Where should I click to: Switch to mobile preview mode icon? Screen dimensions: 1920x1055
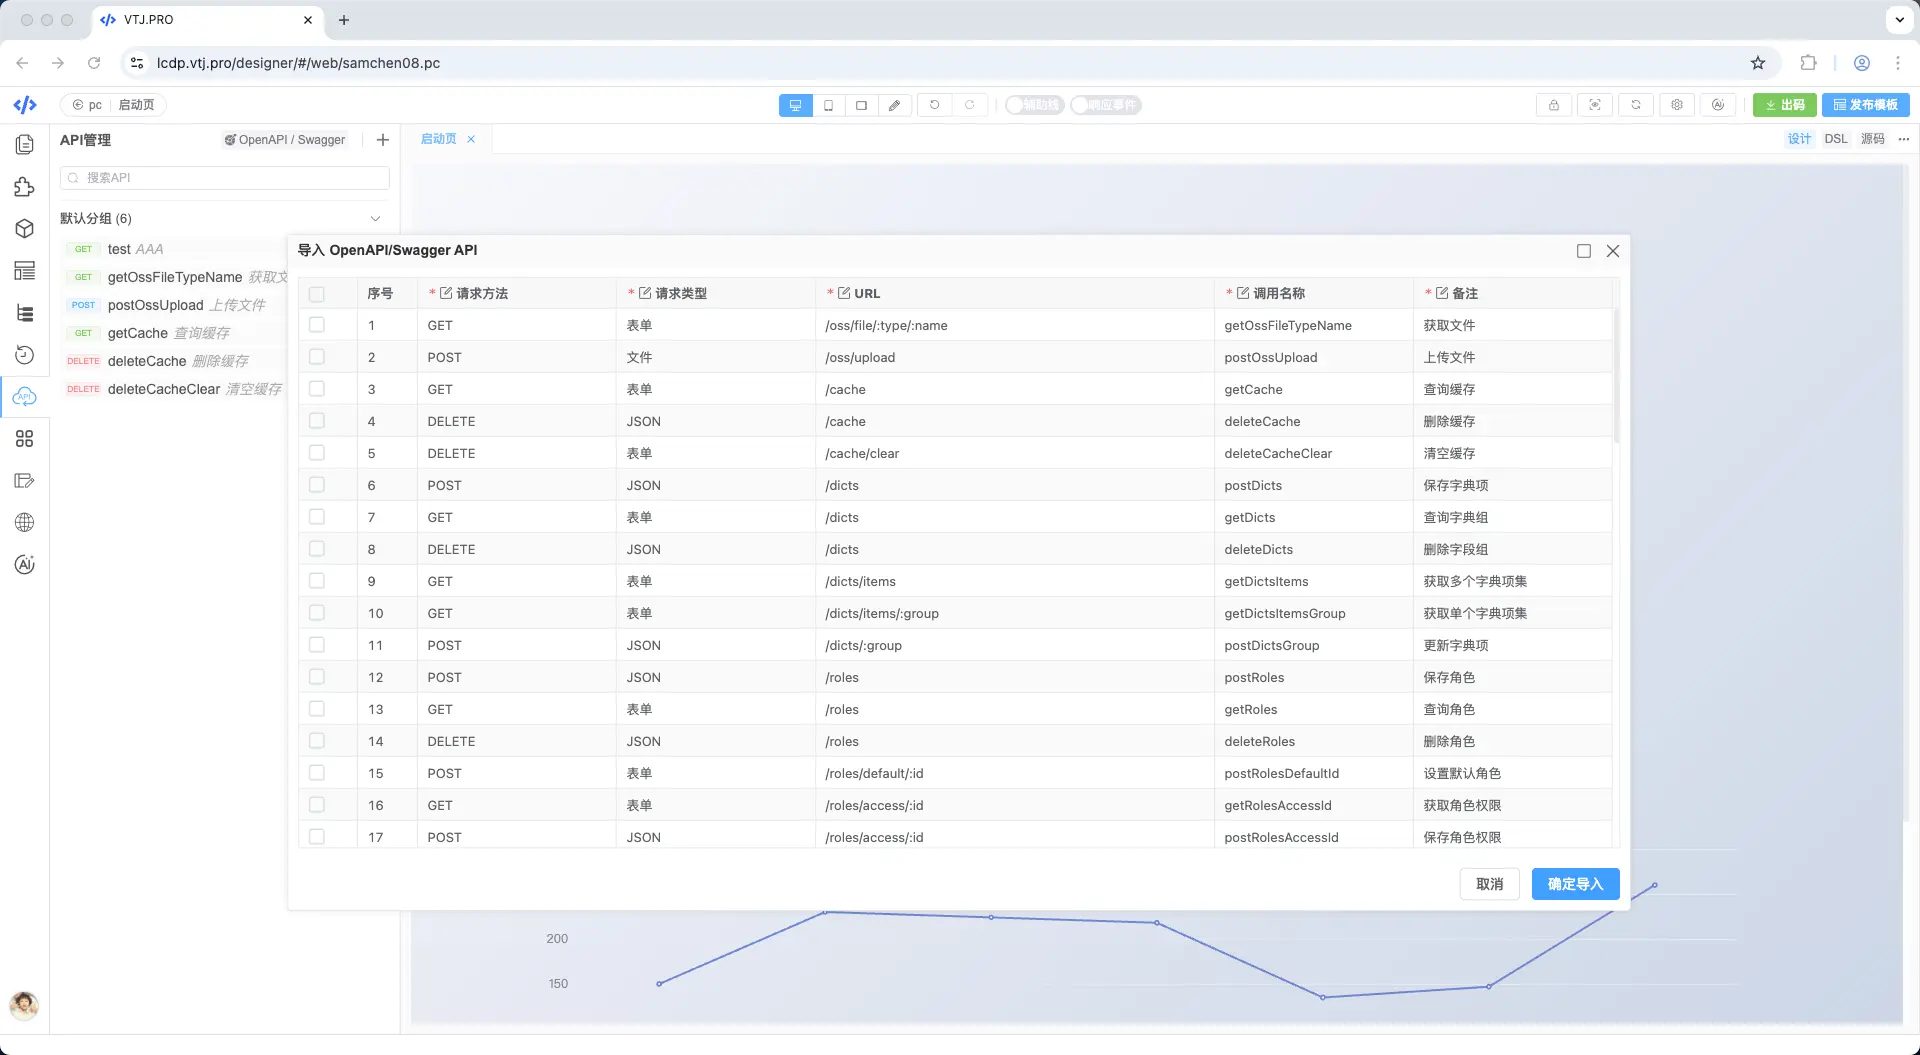tap(828, 105)
